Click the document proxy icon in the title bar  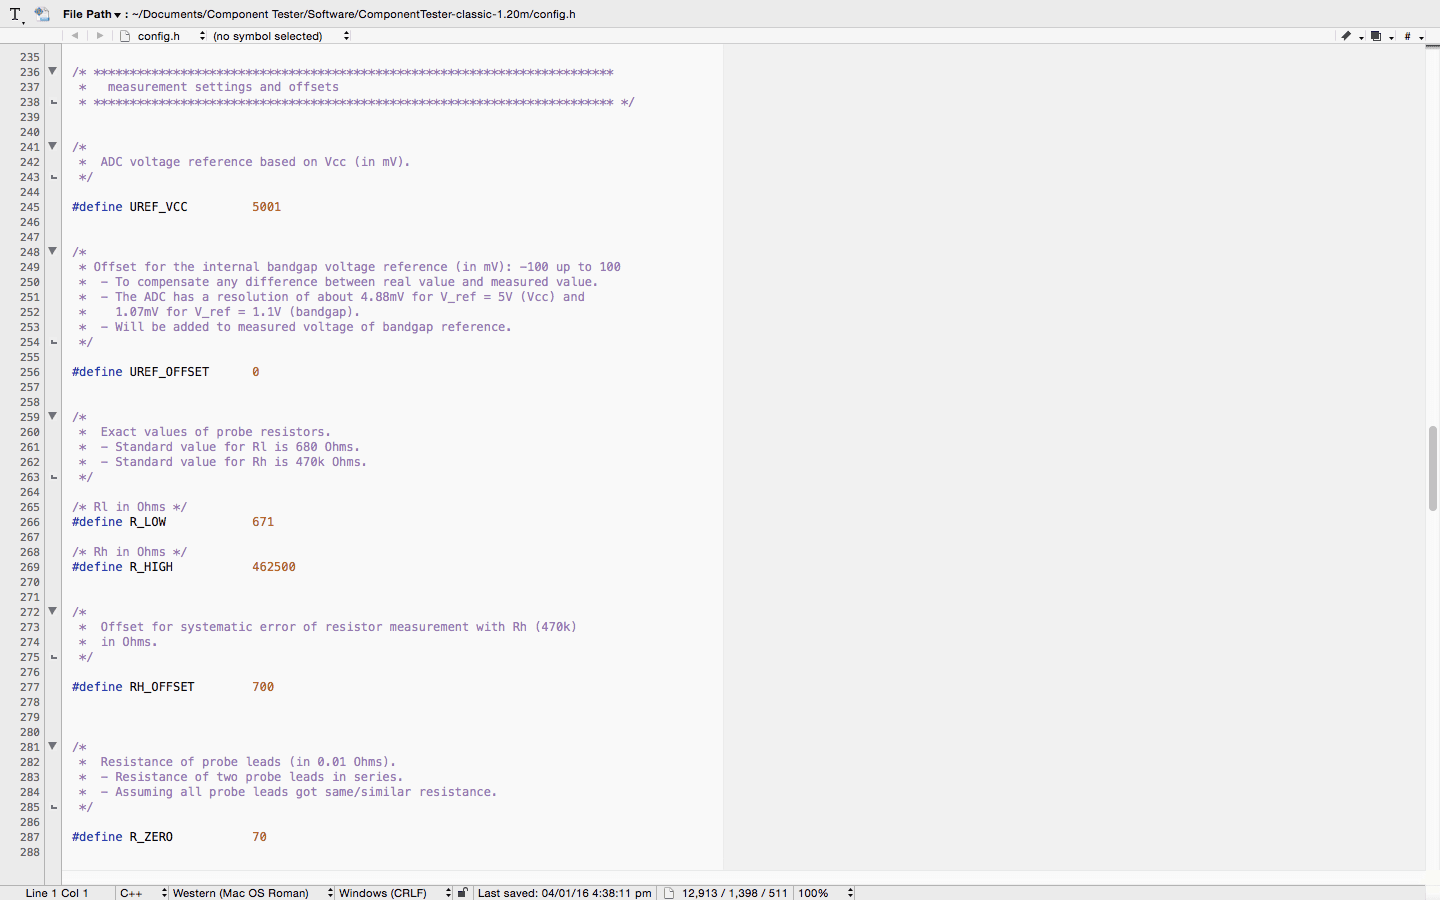point(41,13)
